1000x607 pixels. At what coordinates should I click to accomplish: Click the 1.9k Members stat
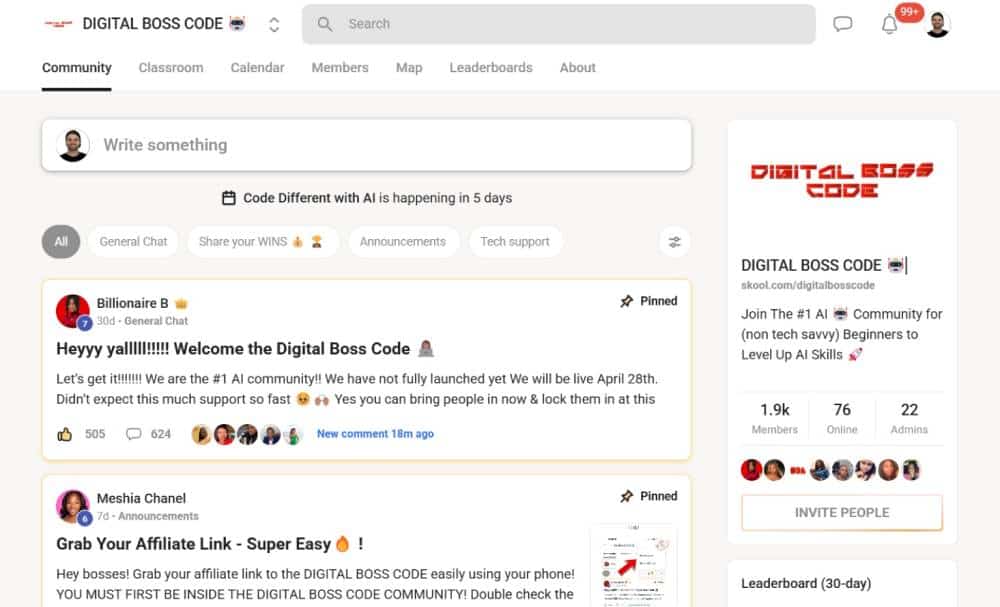(x=774, y=418)
